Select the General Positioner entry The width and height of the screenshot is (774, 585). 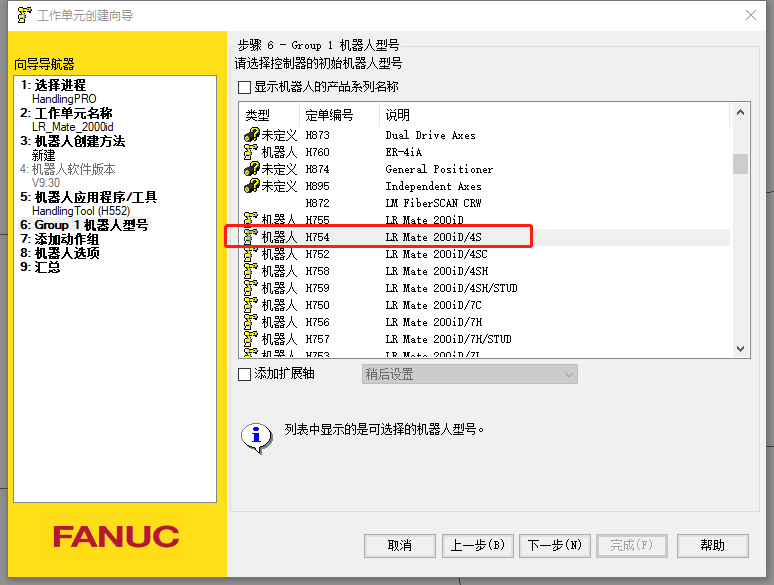coord(485,169)
